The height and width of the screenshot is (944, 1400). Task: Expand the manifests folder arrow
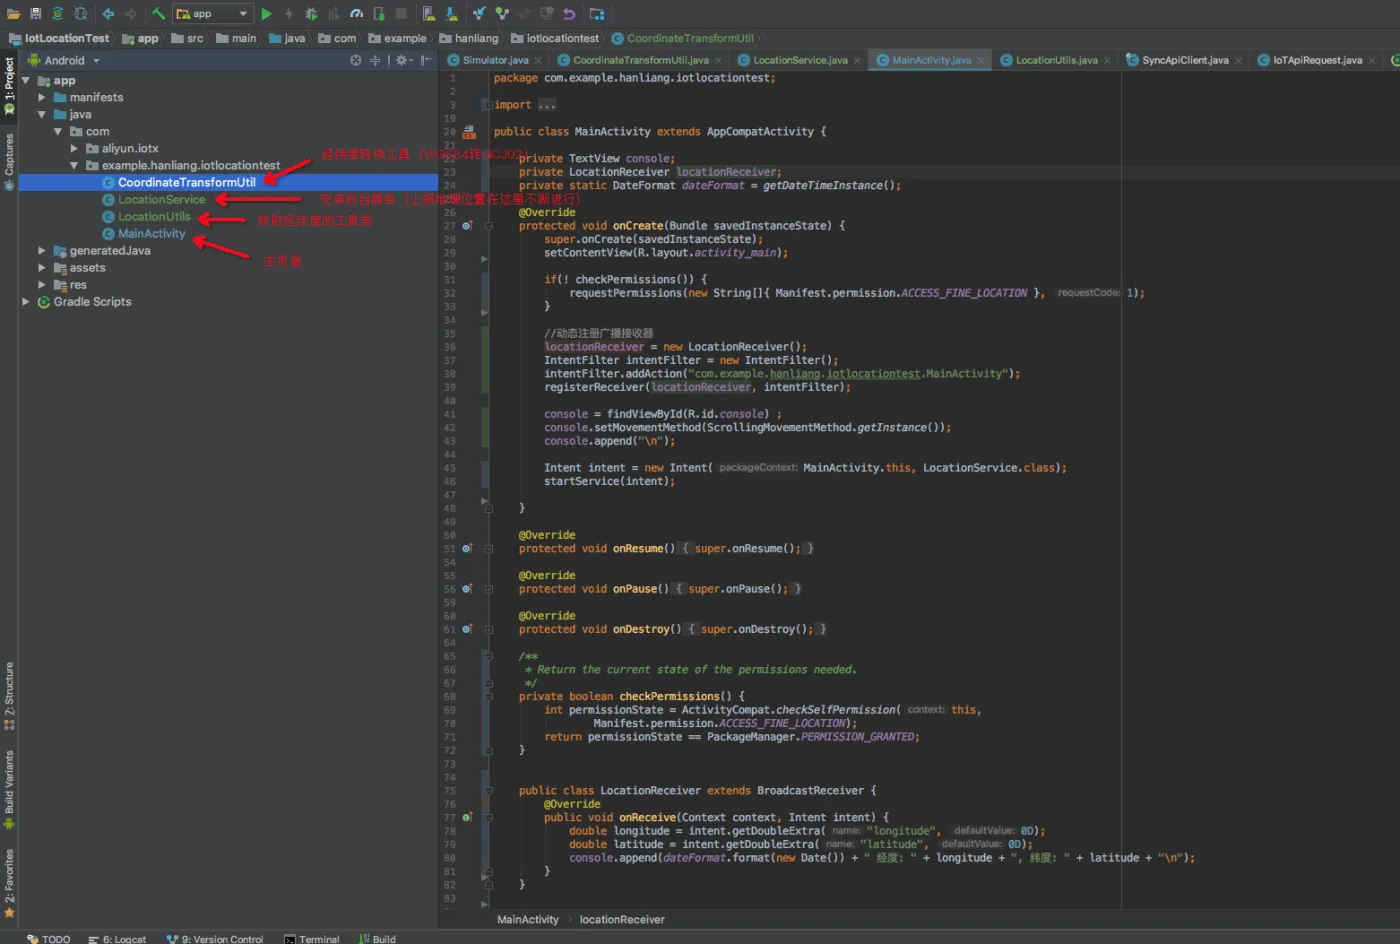[x=42, y=98]
